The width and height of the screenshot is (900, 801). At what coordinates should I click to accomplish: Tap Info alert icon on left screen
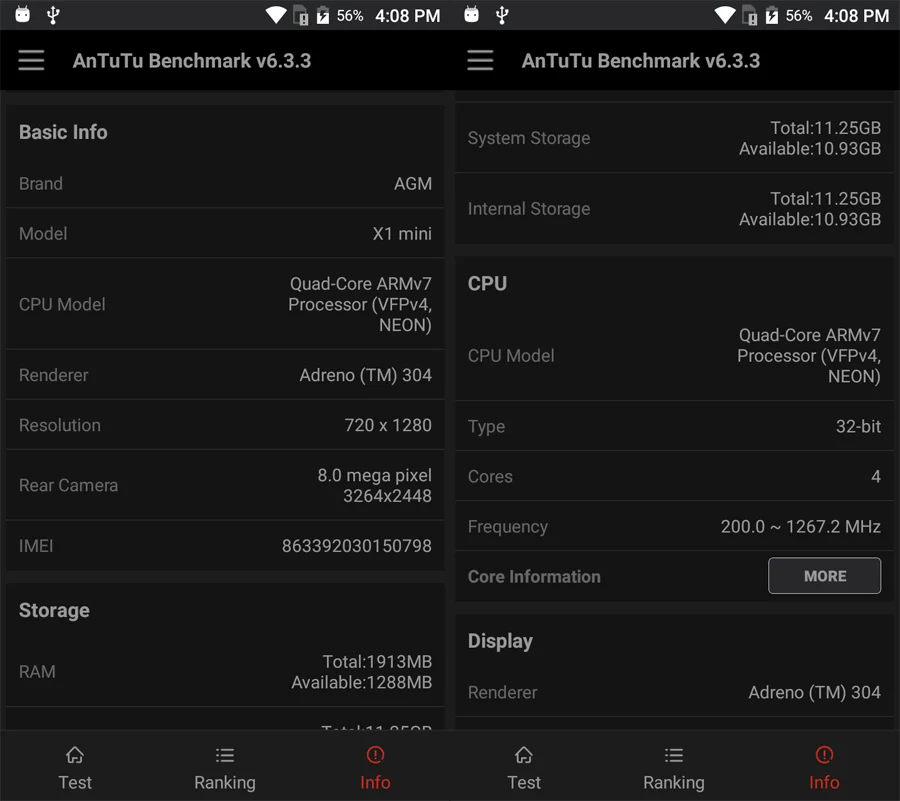pos(375,755)
